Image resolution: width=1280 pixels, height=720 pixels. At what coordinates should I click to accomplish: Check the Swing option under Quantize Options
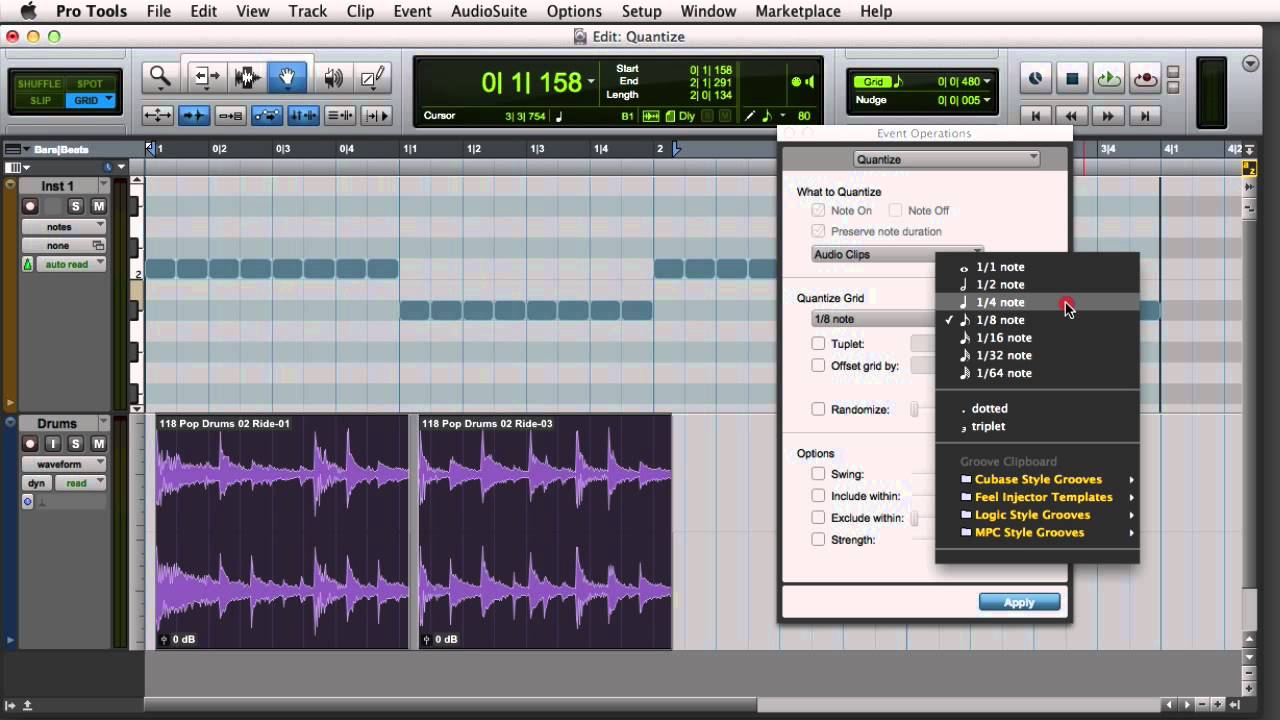coord(818,473)
